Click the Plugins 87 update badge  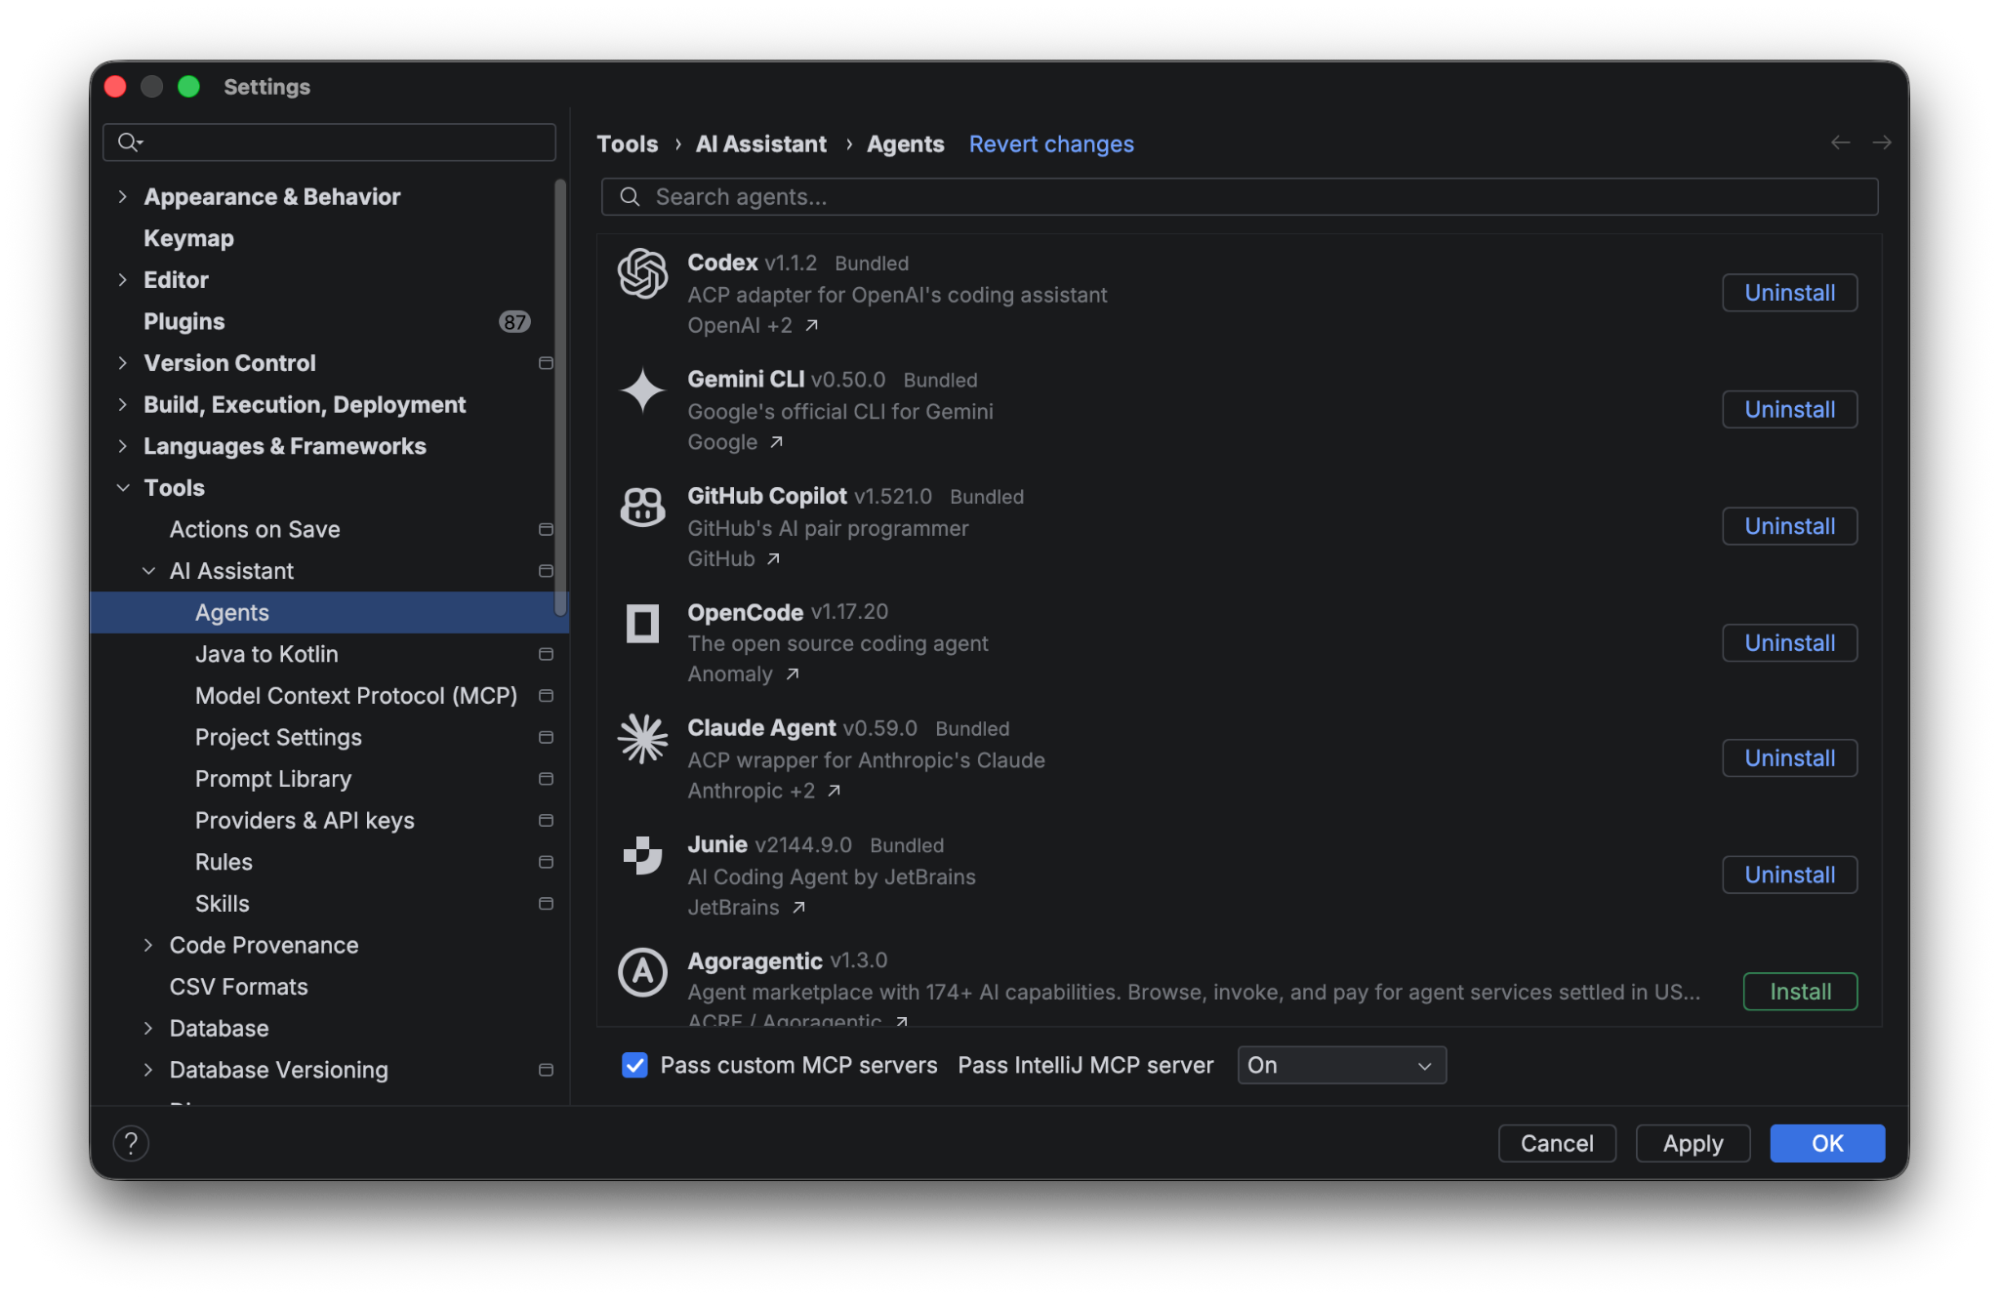[x=514, y=321]
